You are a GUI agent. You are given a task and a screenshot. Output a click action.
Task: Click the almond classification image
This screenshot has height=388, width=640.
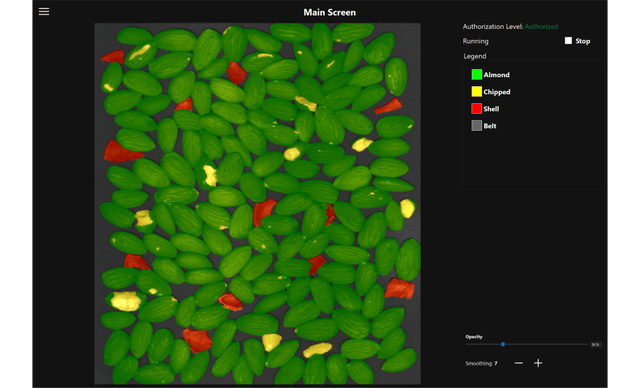258,204
